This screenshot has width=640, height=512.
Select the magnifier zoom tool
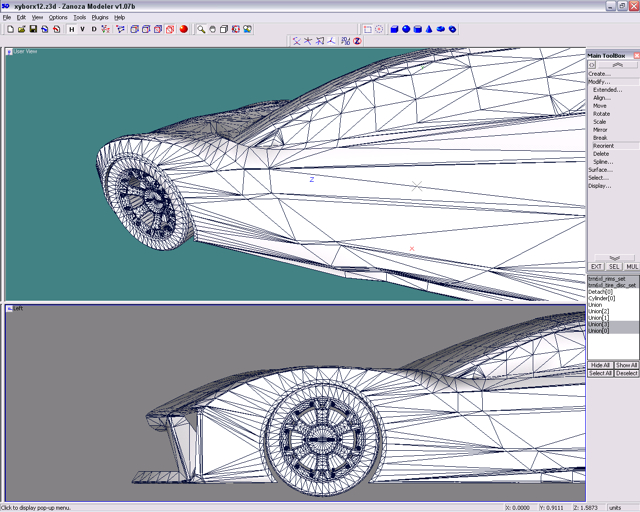click(201, 29)
